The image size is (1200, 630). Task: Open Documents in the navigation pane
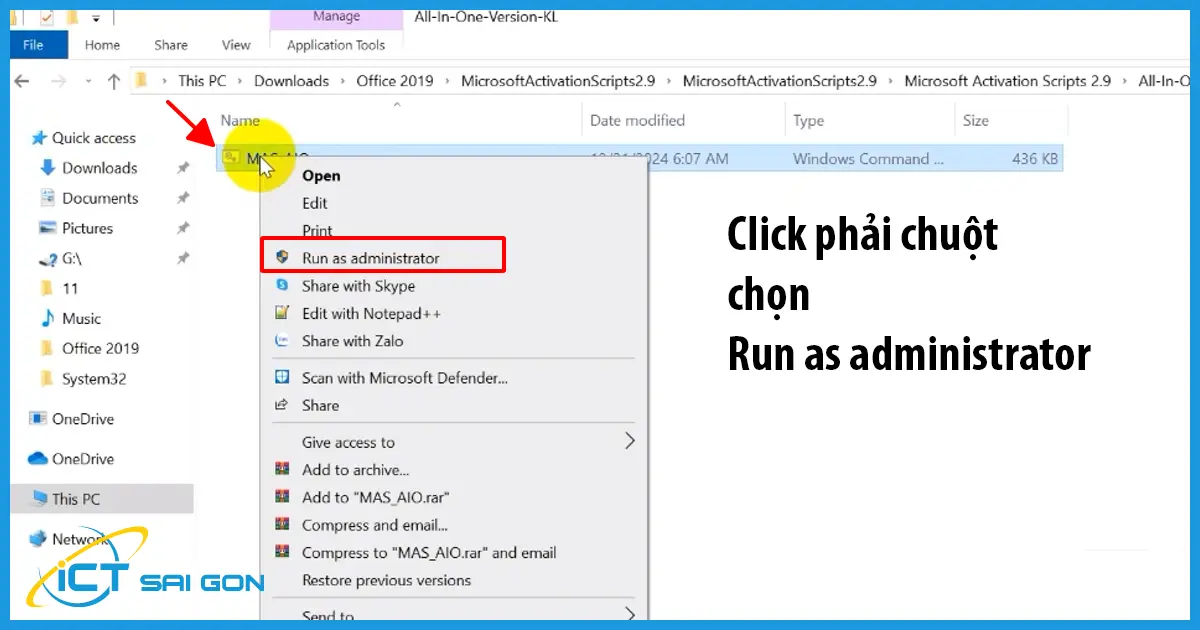88,198
